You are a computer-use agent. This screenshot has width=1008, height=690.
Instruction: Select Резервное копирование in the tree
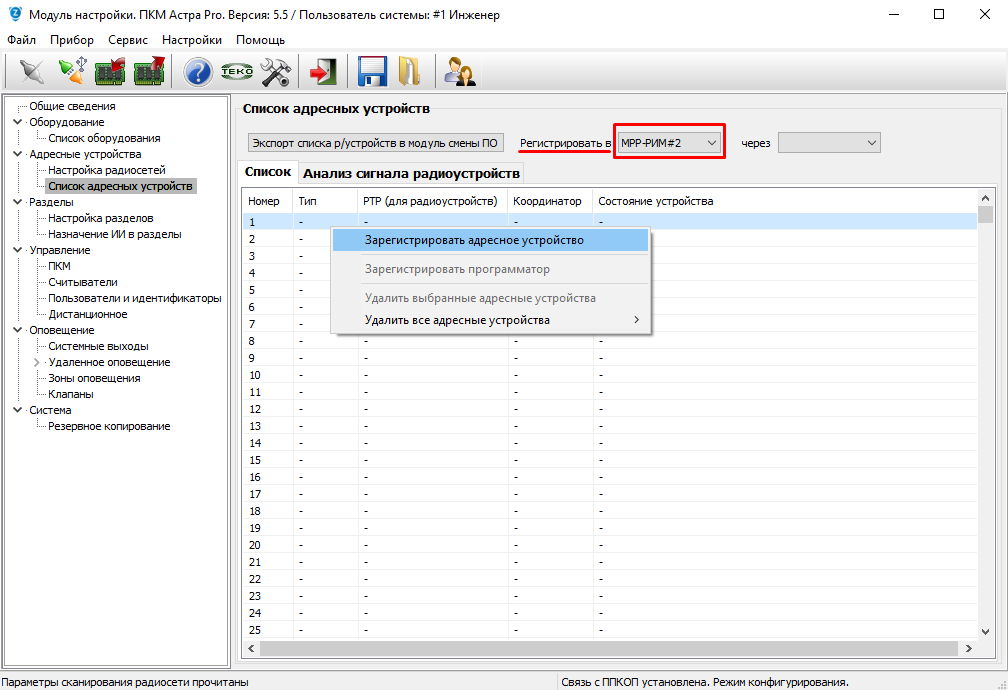coord(109,426)
